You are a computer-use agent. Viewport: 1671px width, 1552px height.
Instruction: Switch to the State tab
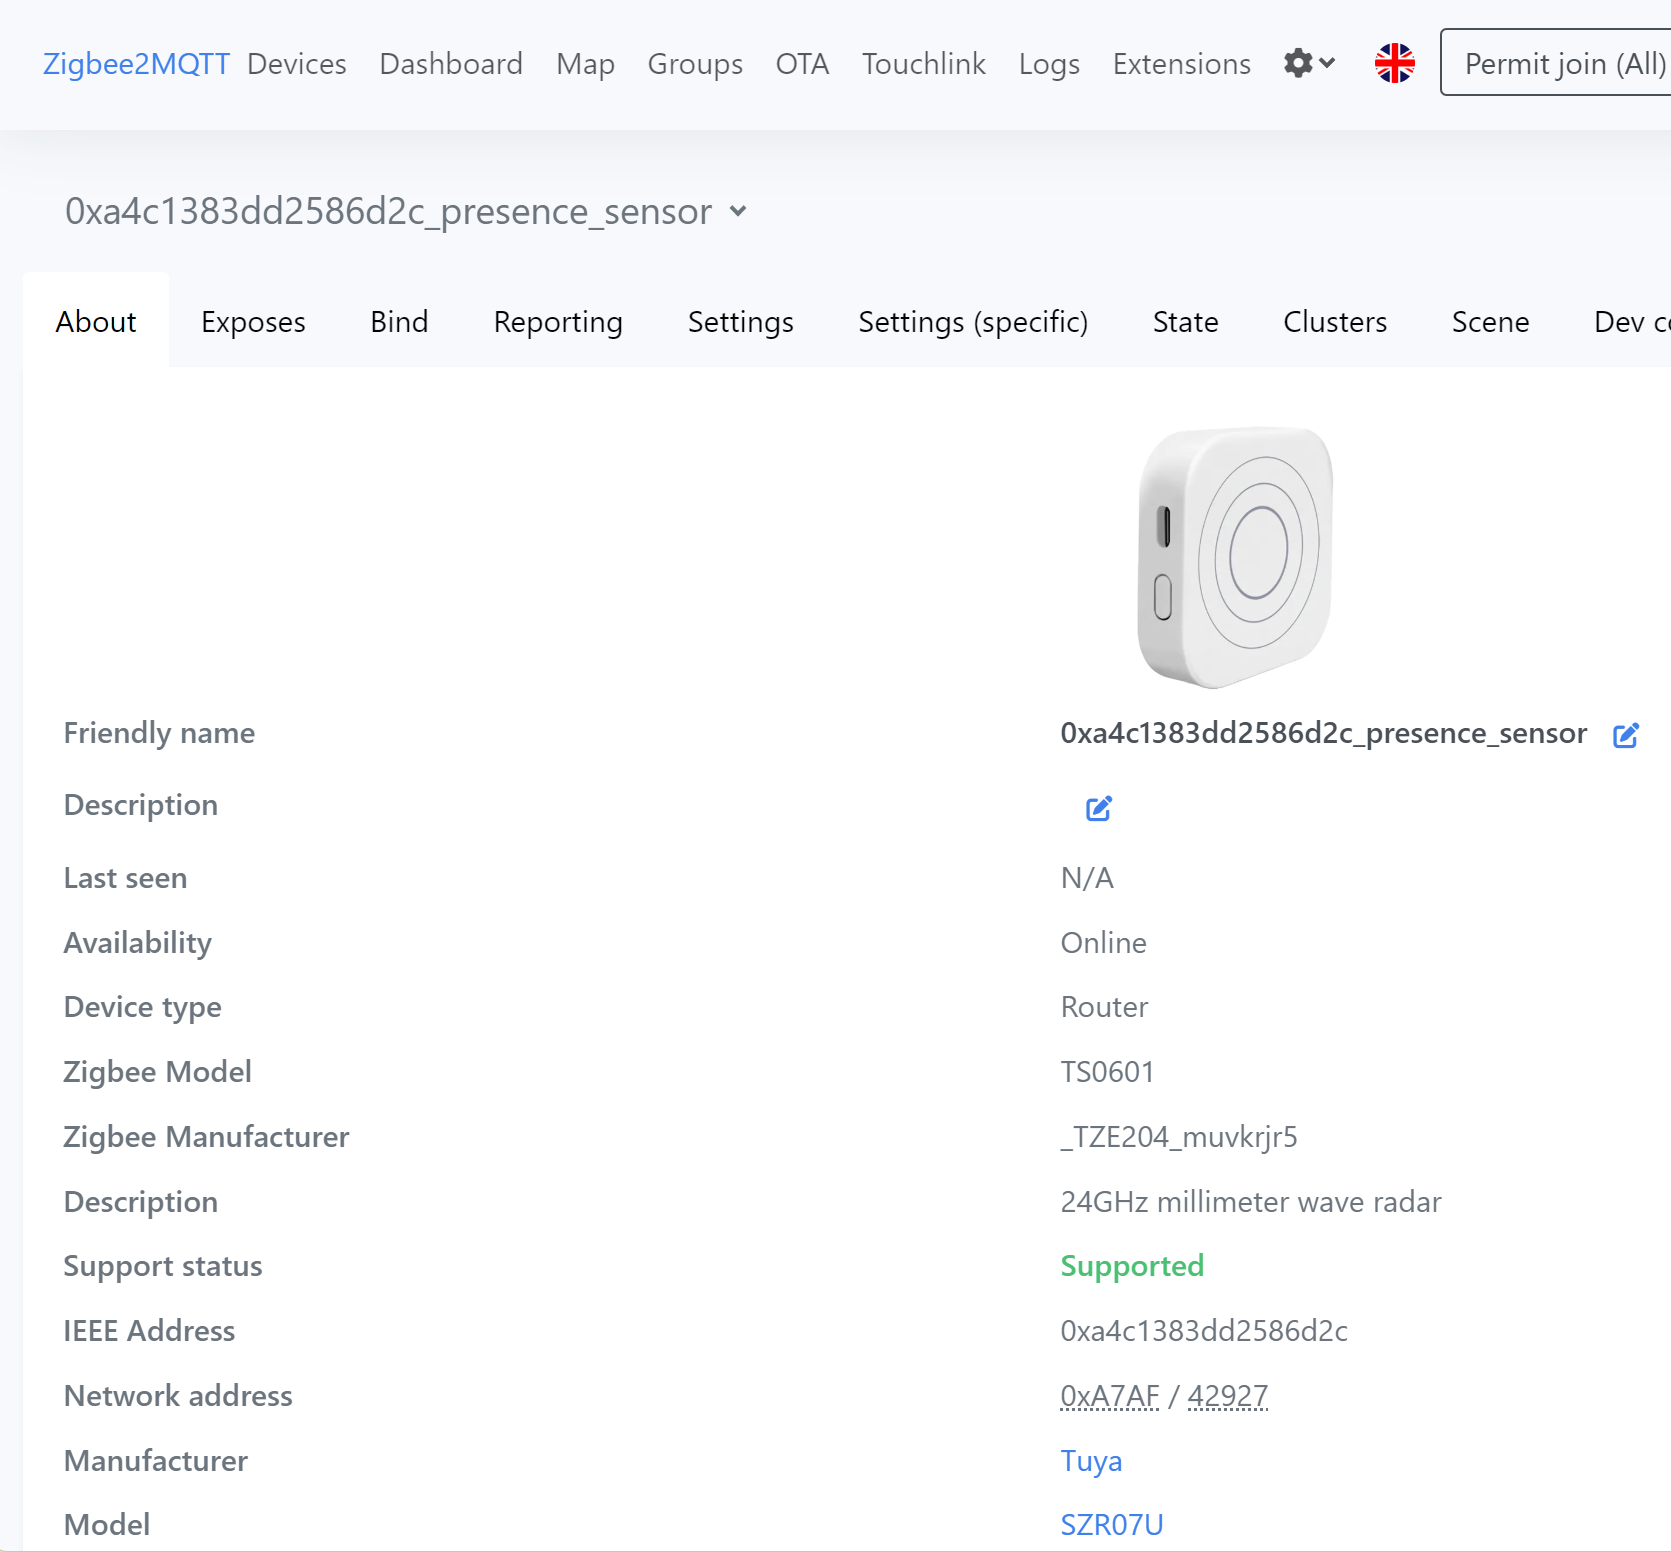coord(1185,321)
